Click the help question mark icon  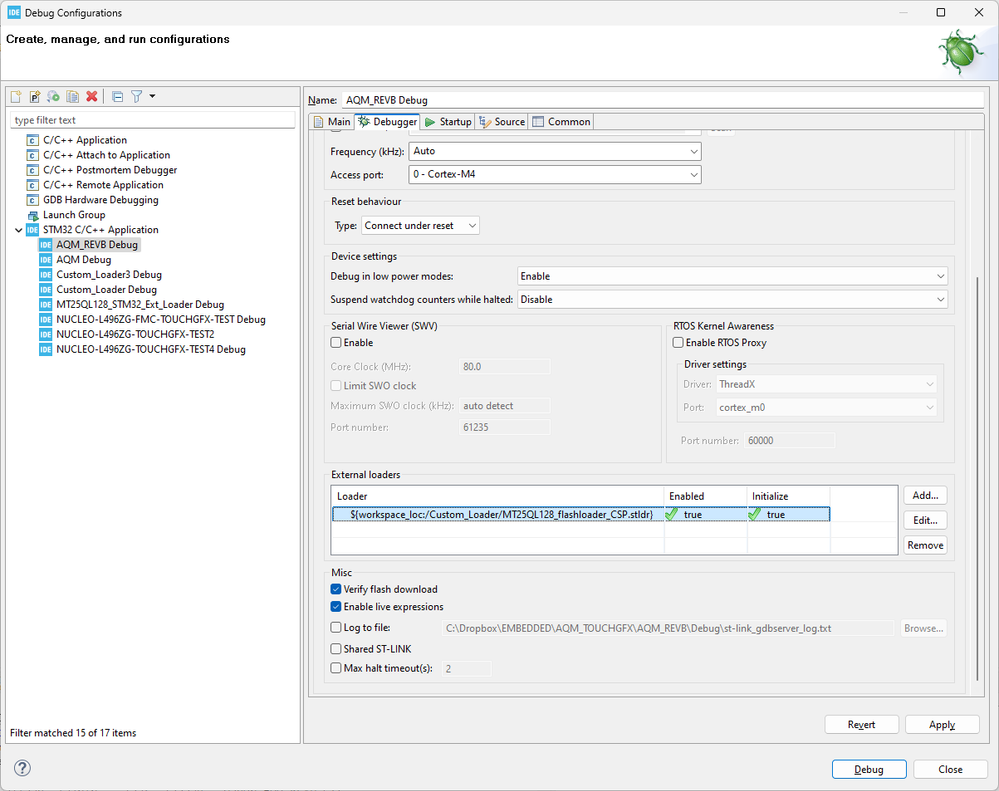click(x=22, y=767)
